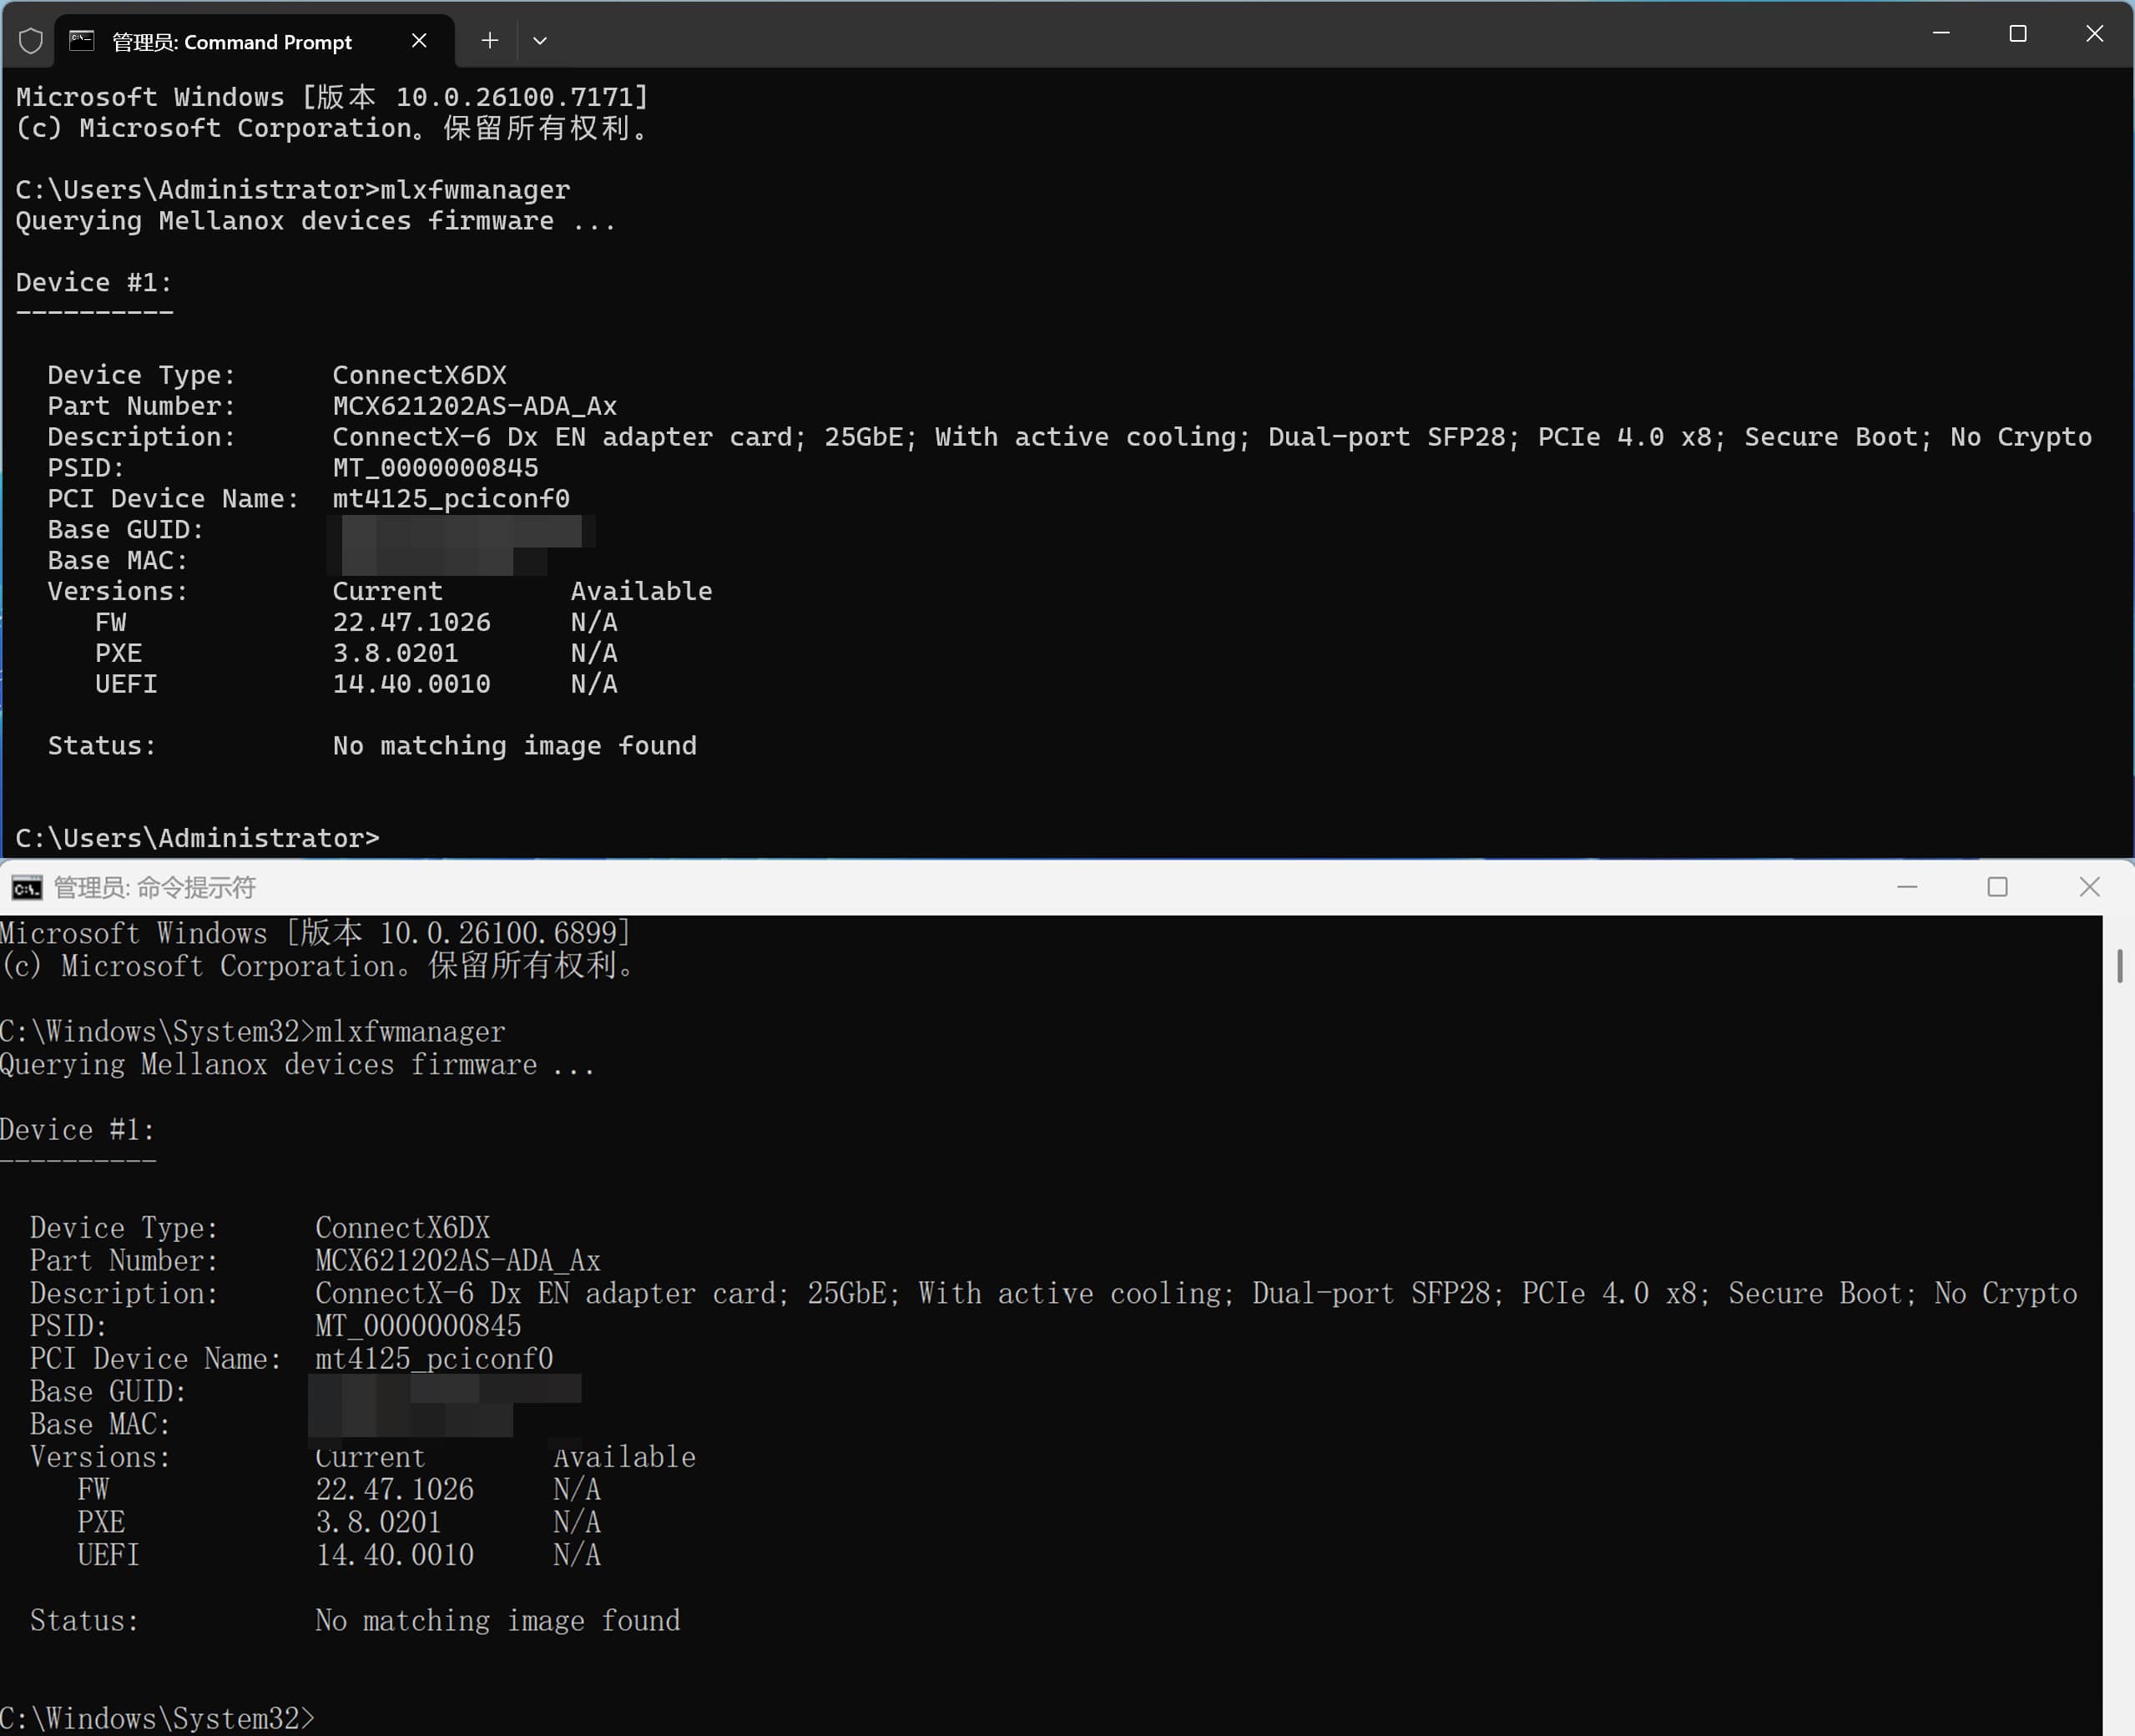Close the 管理员: Command Prompt tab
Screen dimensions: 2135x1736
click(419, 41)
